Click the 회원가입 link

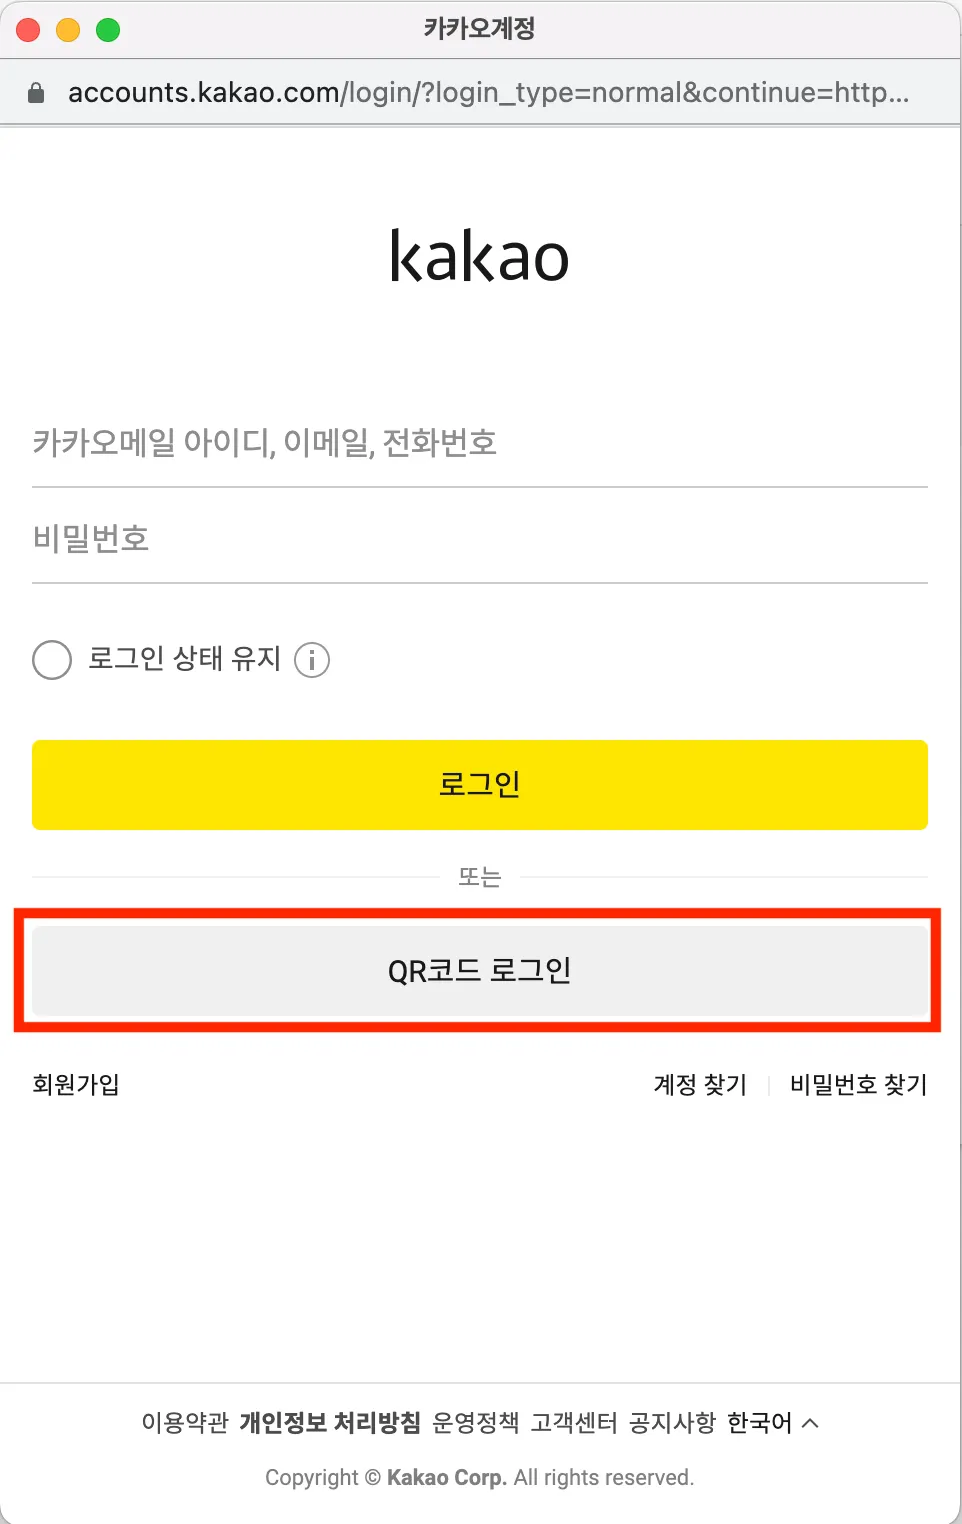(76, 1084)
